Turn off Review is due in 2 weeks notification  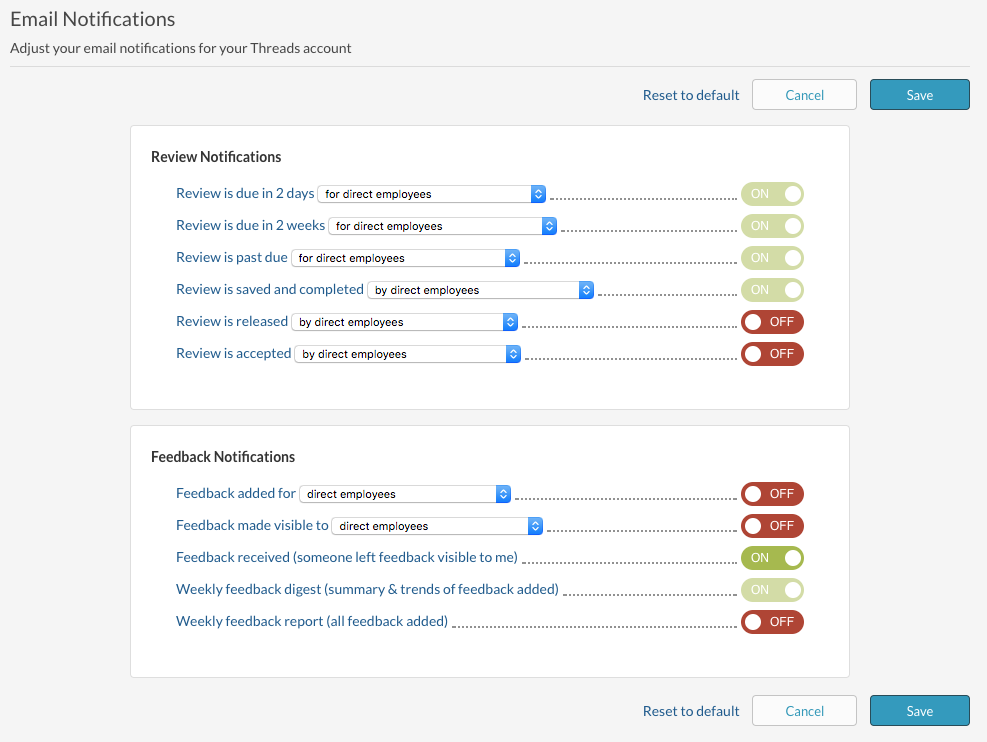point(772,226)
